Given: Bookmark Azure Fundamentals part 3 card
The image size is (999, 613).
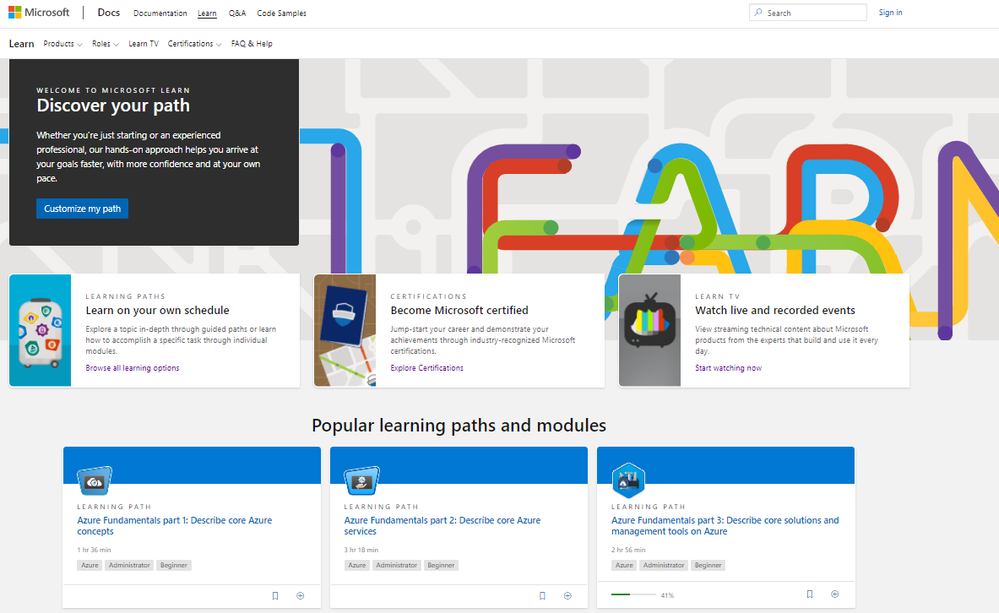Looking at the screenshot, I should (809, 594).
